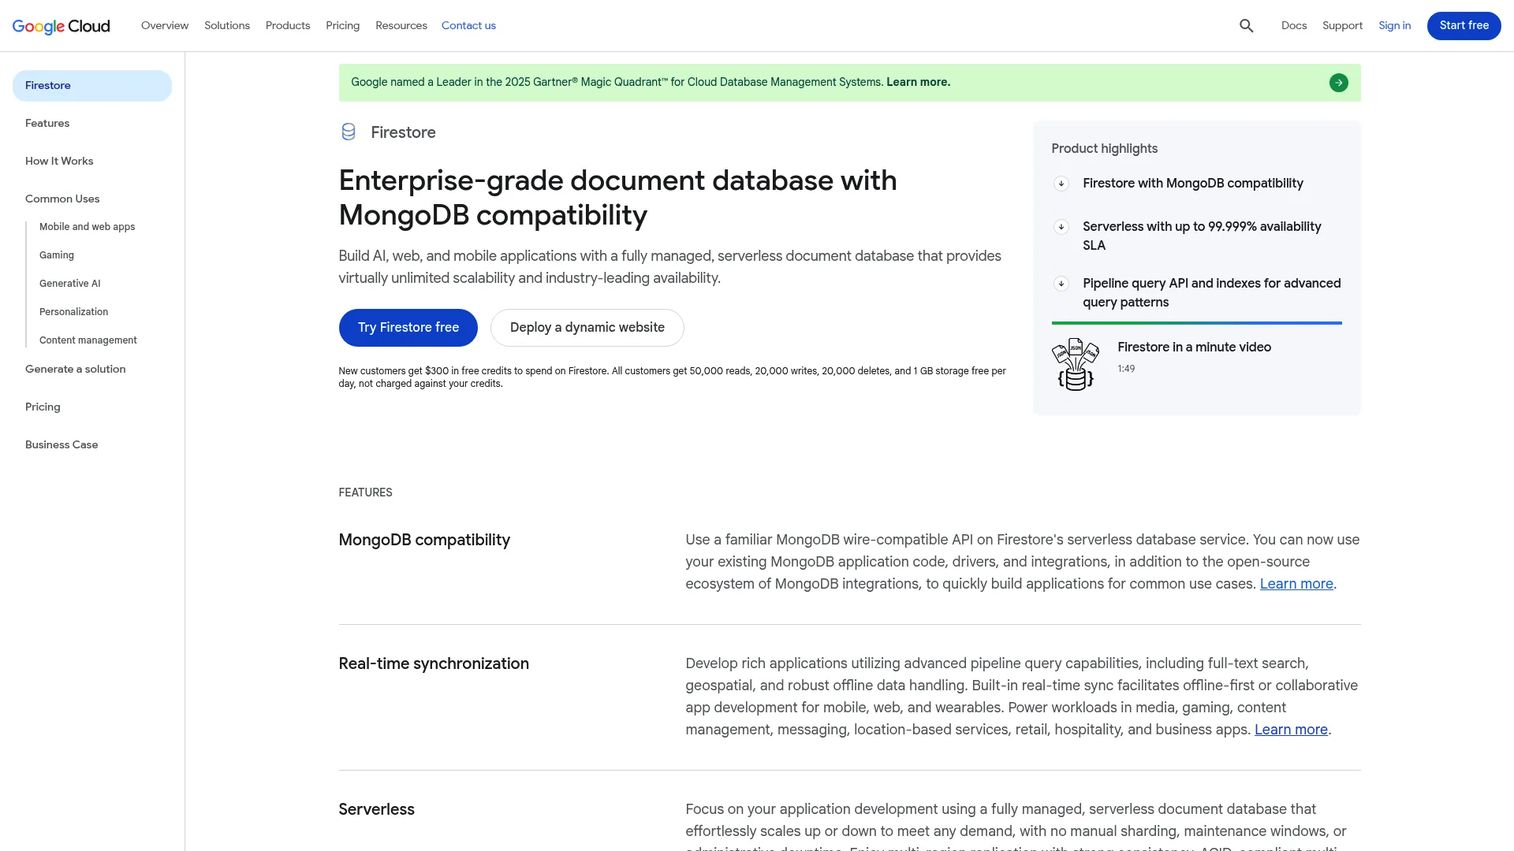Go to Content management use case
Screen dimensions: 1514x851
pos(88,341)
